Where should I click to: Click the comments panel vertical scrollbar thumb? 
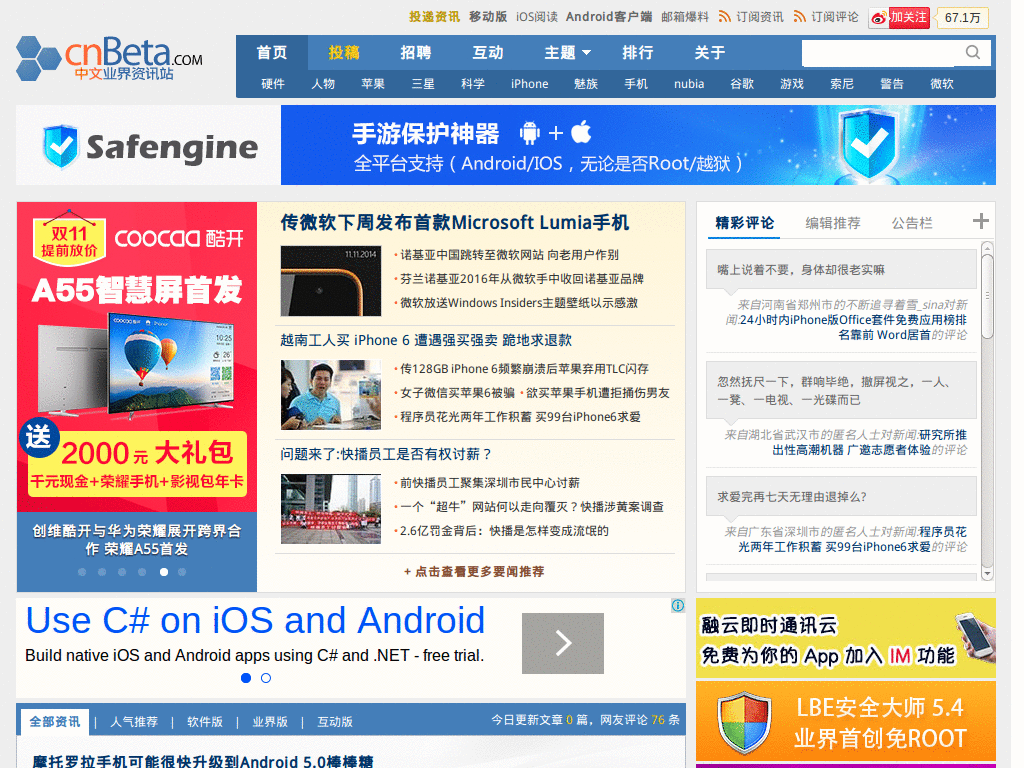(987, 297)
